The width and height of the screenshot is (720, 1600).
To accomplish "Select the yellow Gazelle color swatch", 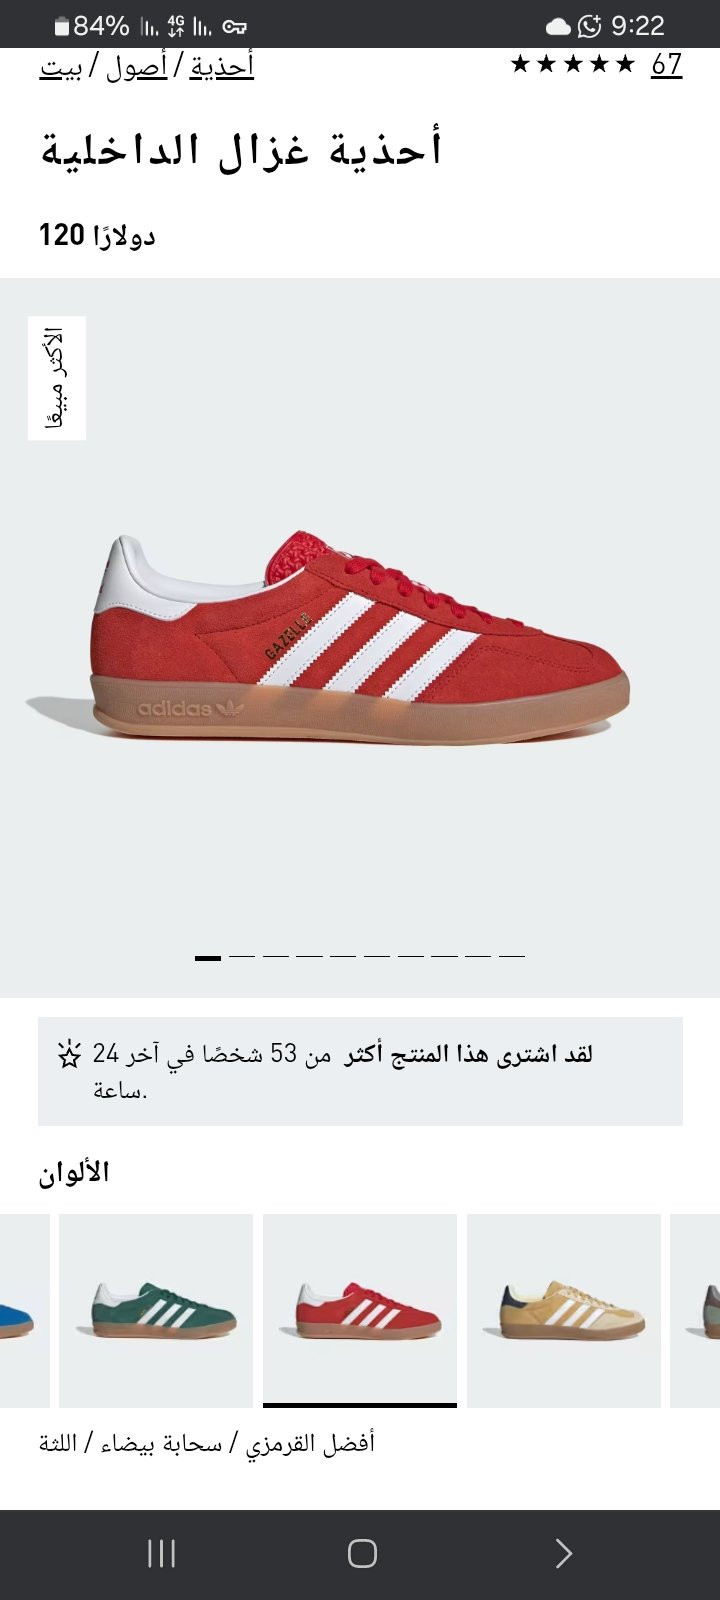I will pos(564,1310).
